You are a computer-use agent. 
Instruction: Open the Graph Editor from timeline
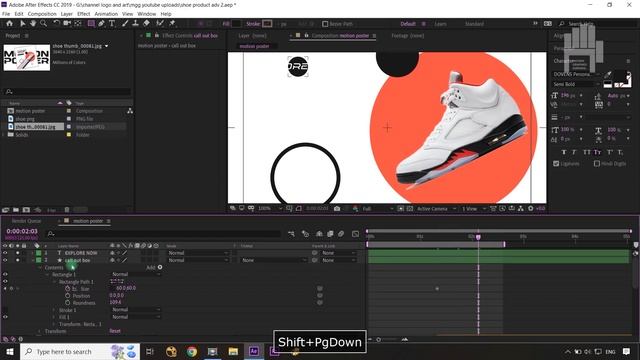[x=356, y=234]
